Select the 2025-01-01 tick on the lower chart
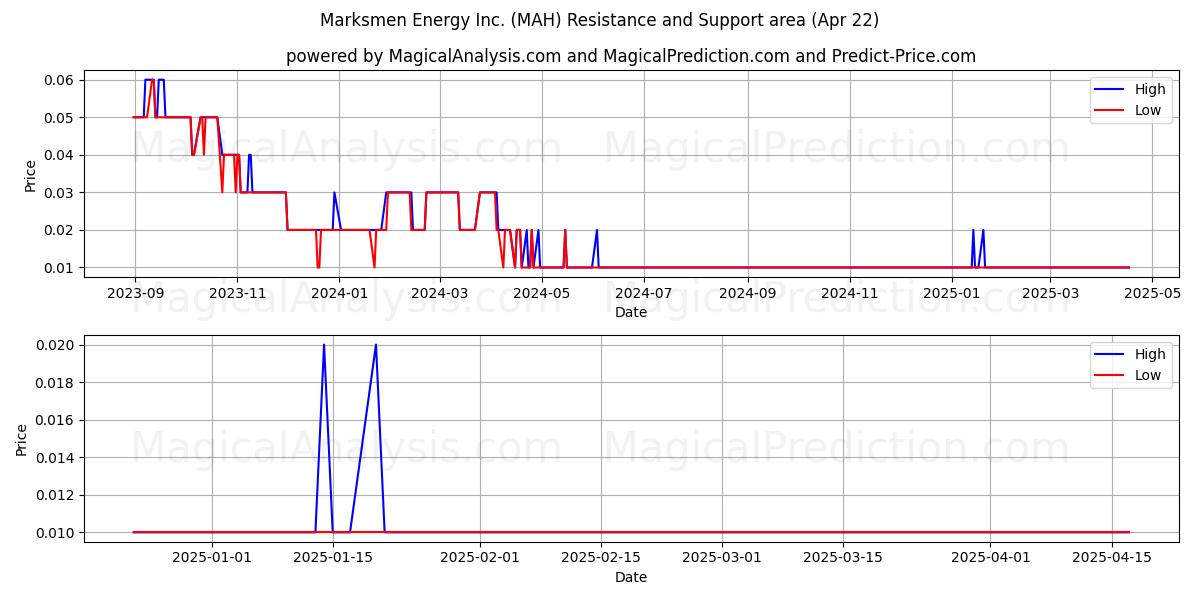Screen dimensions: 1200x600 pyautogui.click(x=212, y=559)
